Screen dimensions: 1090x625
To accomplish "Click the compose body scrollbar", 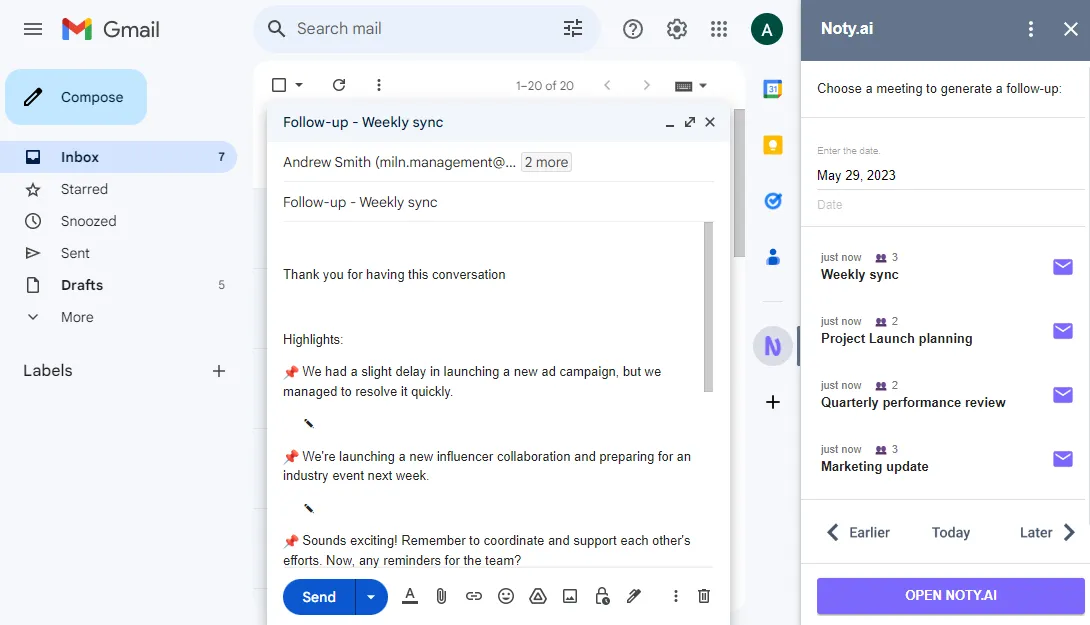I will (708, 307).
